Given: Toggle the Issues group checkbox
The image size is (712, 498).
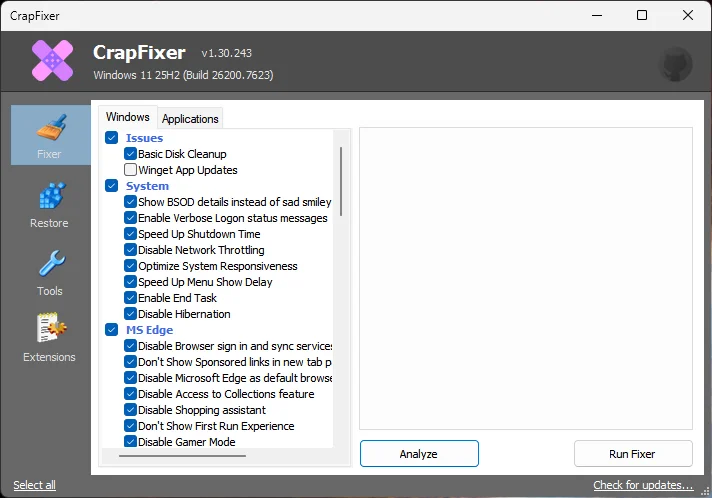Looking at the screenshot, I should [112, 138].
